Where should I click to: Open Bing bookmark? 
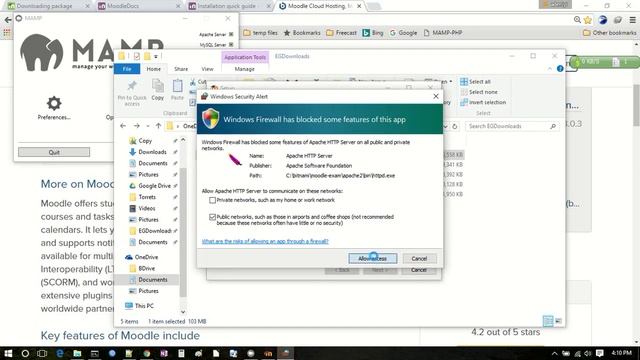(x=373, y=33)
